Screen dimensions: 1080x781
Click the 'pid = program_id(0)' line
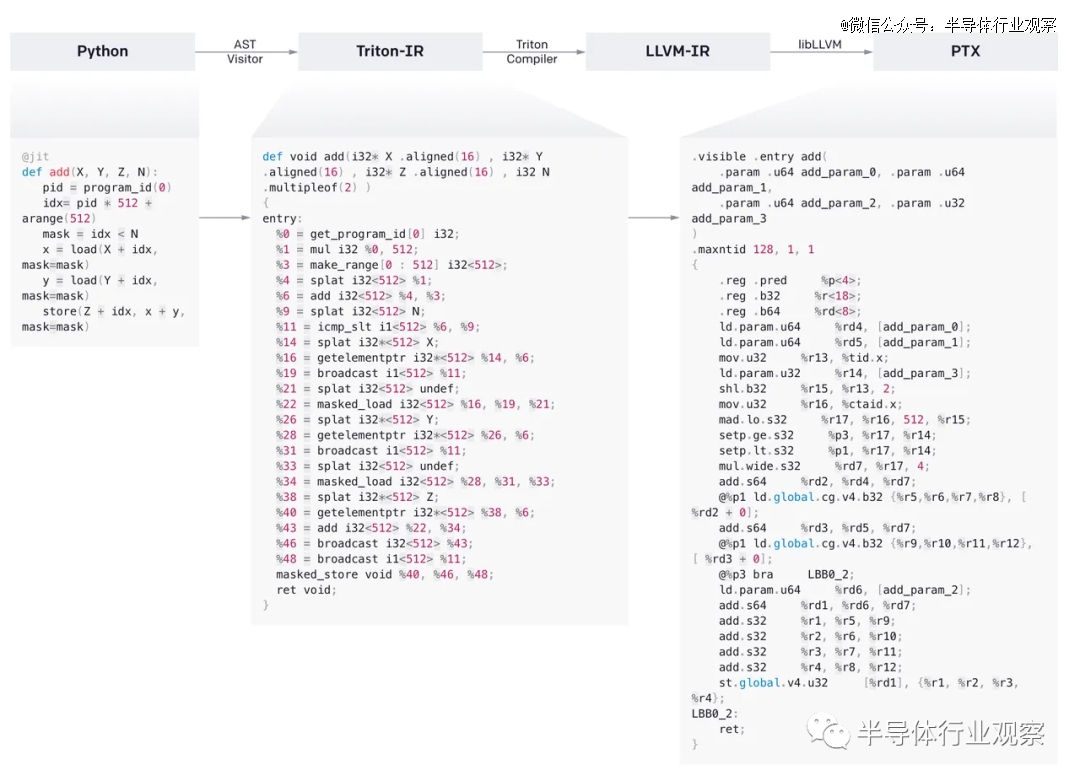(107, 187)
